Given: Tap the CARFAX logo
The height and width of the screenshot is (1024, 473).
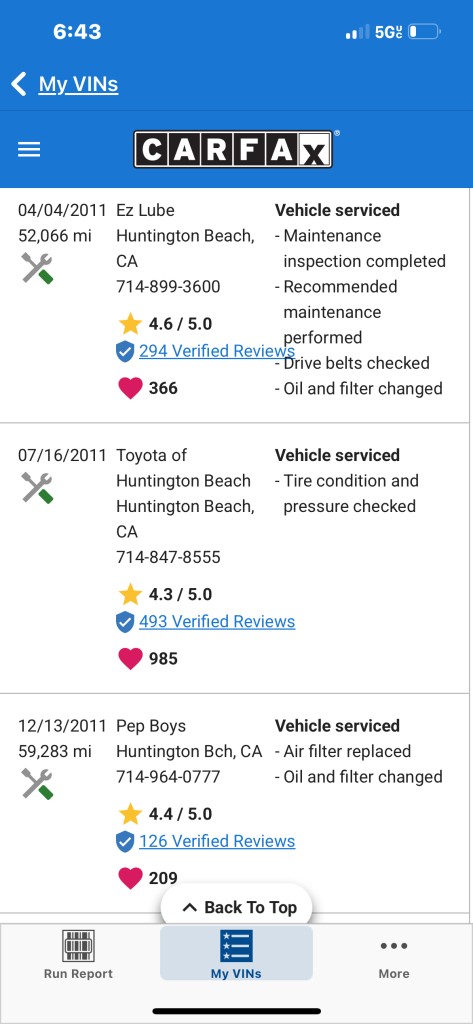Looking at the screenshot, I should [234, 150].
